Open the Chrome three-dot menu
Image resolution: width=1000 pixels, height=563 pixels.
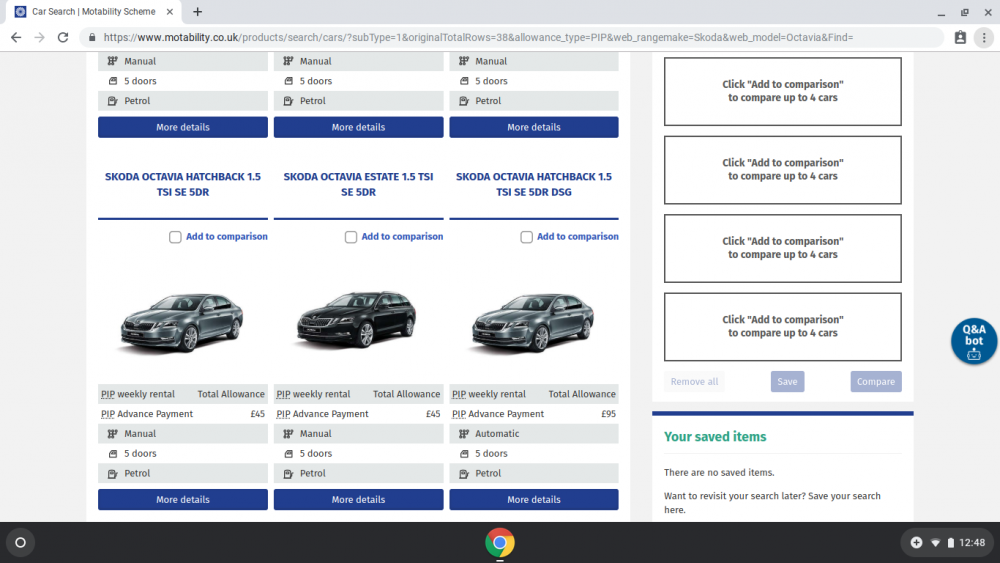tap(984, 38)
